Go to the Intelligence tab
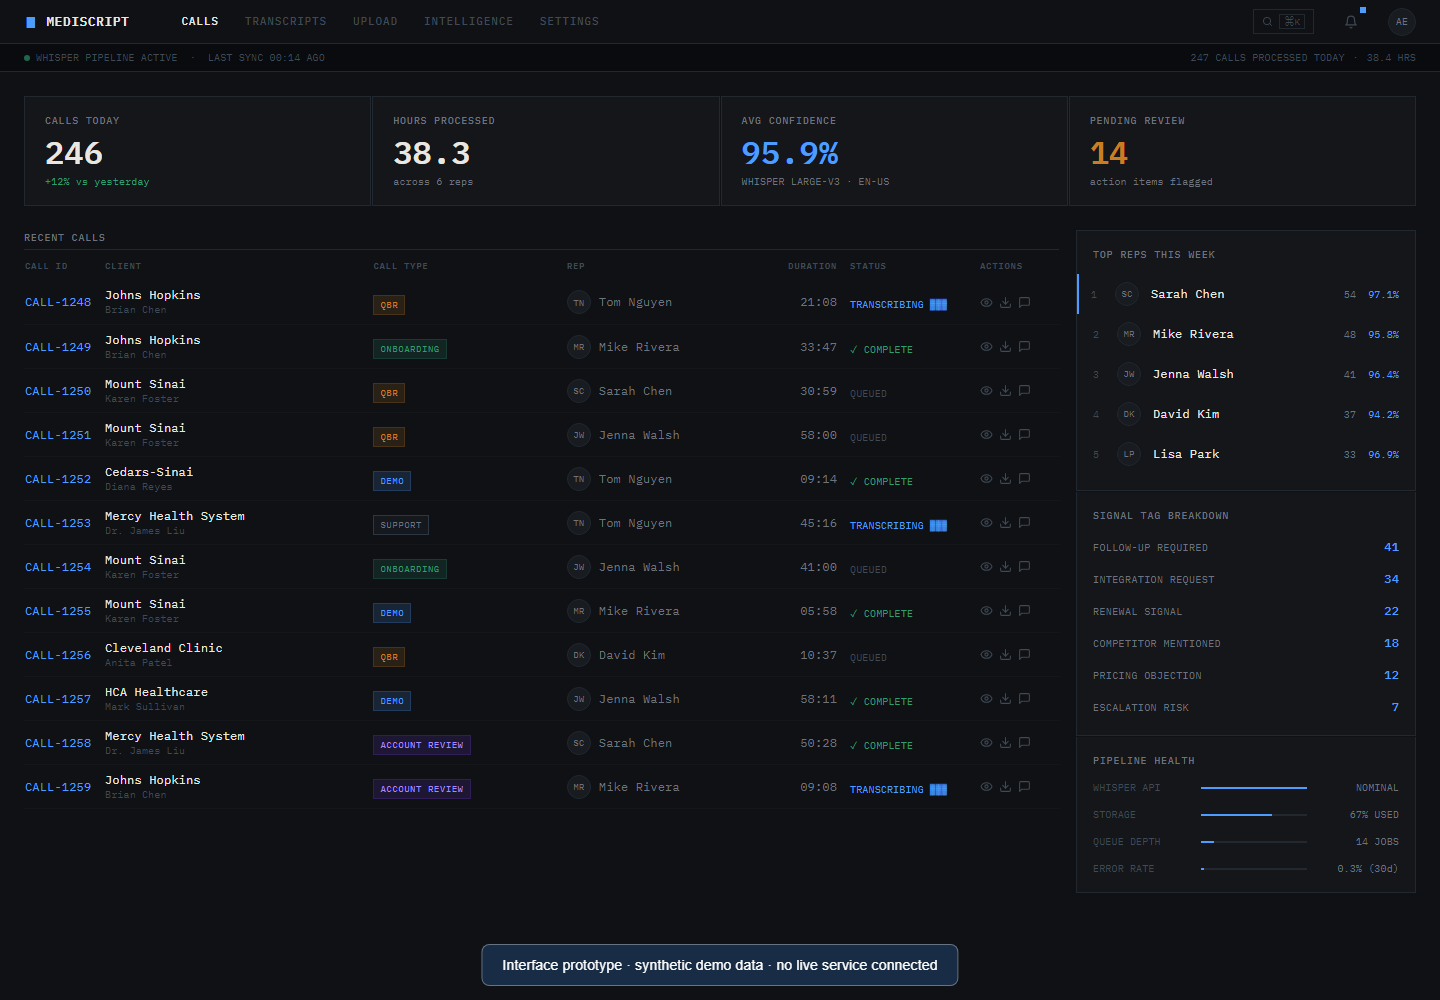 pos(468,21)
